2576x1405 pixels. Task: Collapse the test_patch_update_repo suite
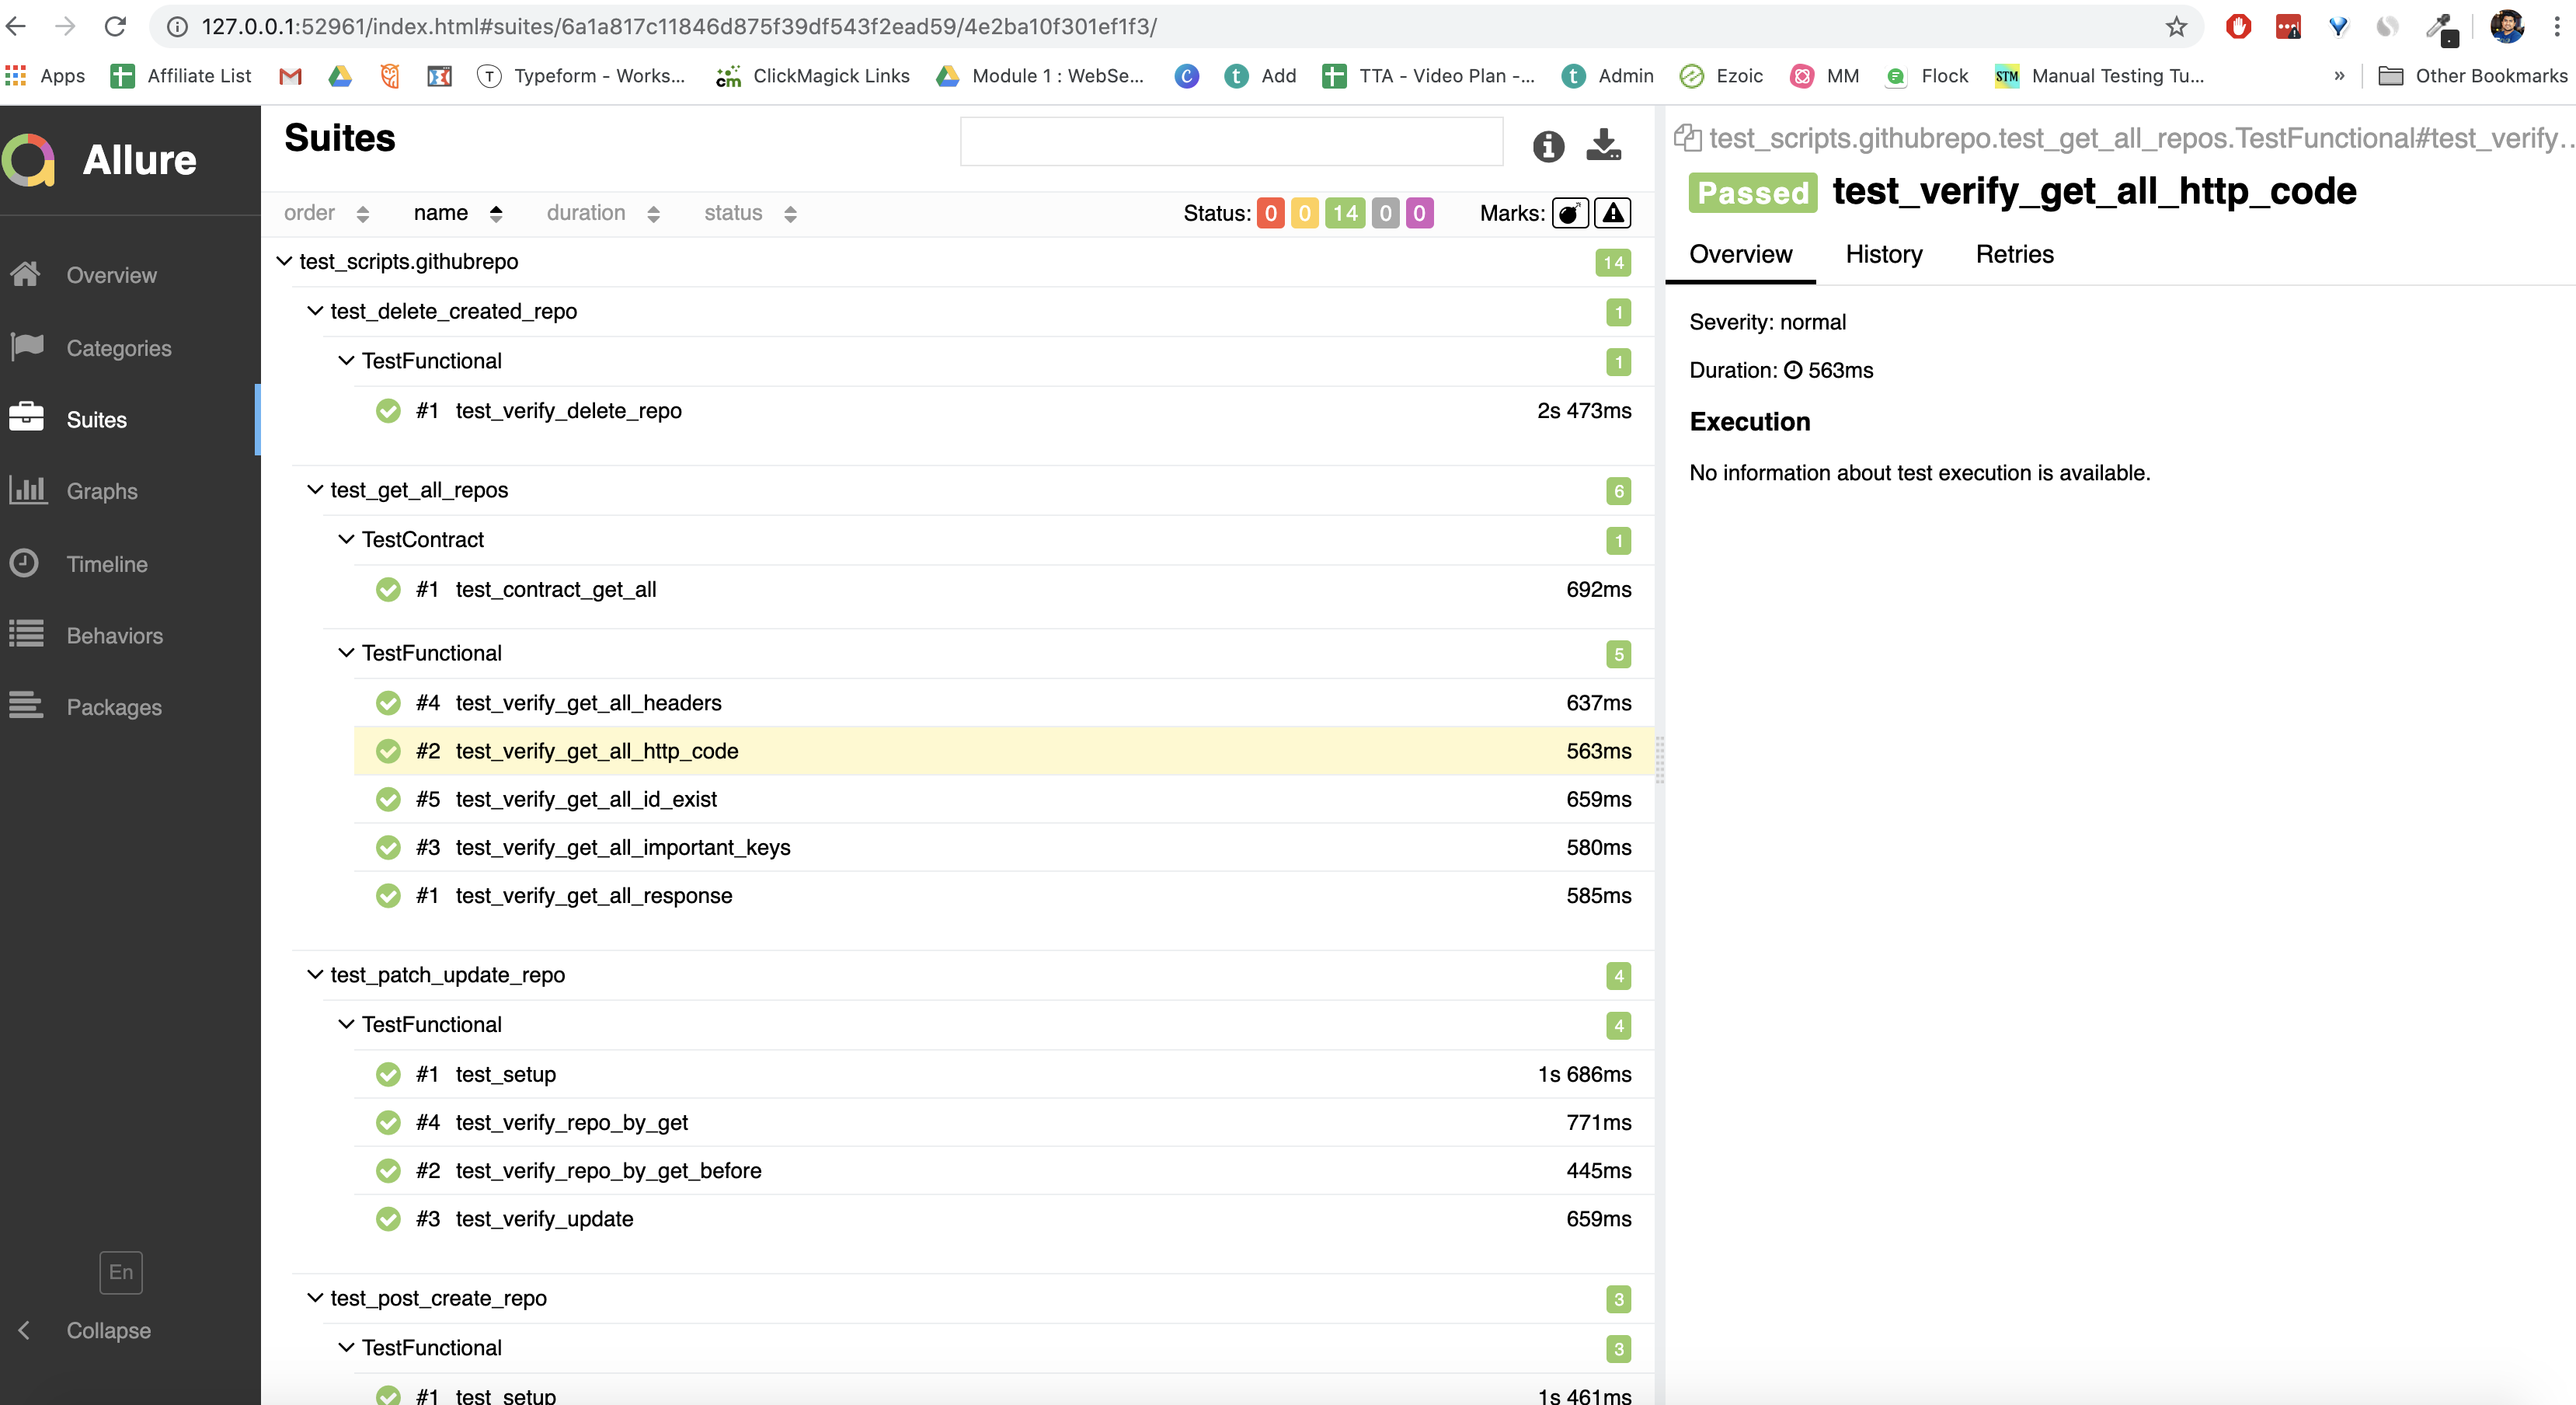point(314,975)
